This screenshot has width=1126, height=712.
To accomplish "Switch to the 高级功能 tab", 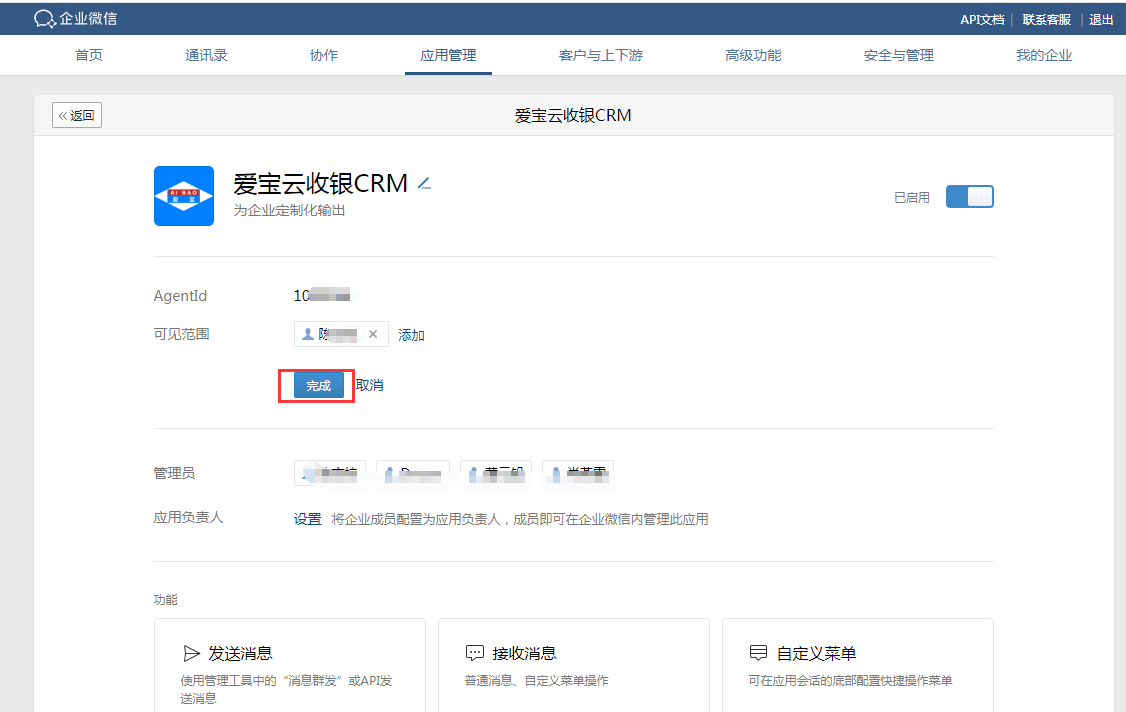I will point(753,55).
